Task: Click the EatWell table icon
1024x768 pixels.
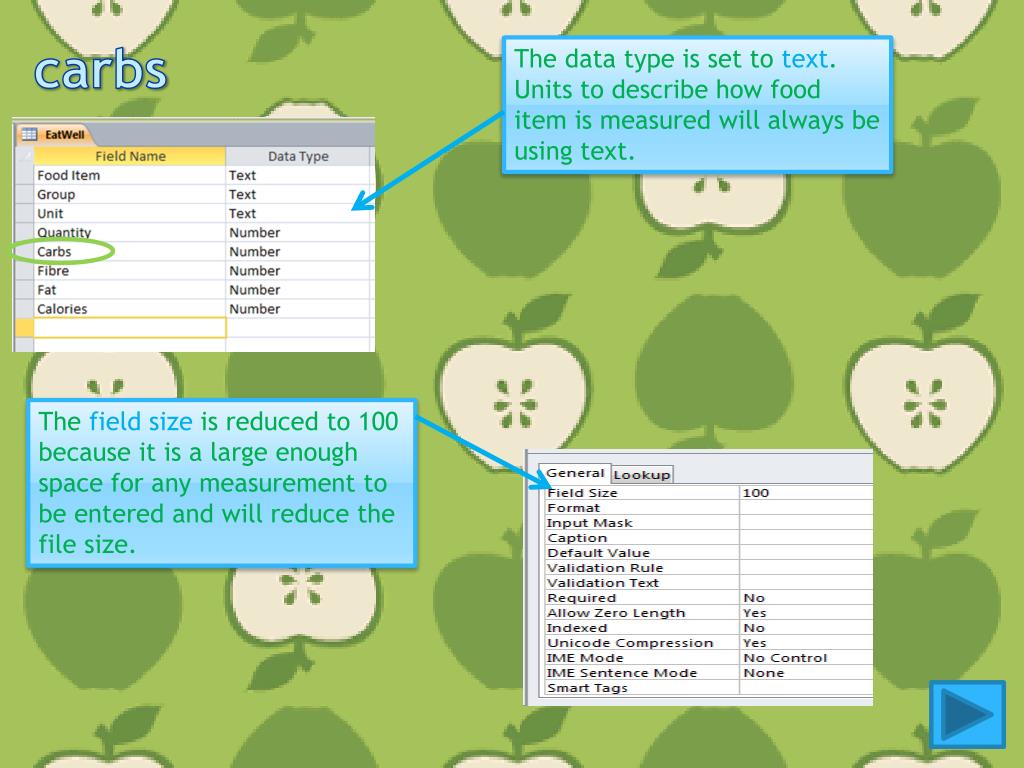Action: [x=29, y=135]
